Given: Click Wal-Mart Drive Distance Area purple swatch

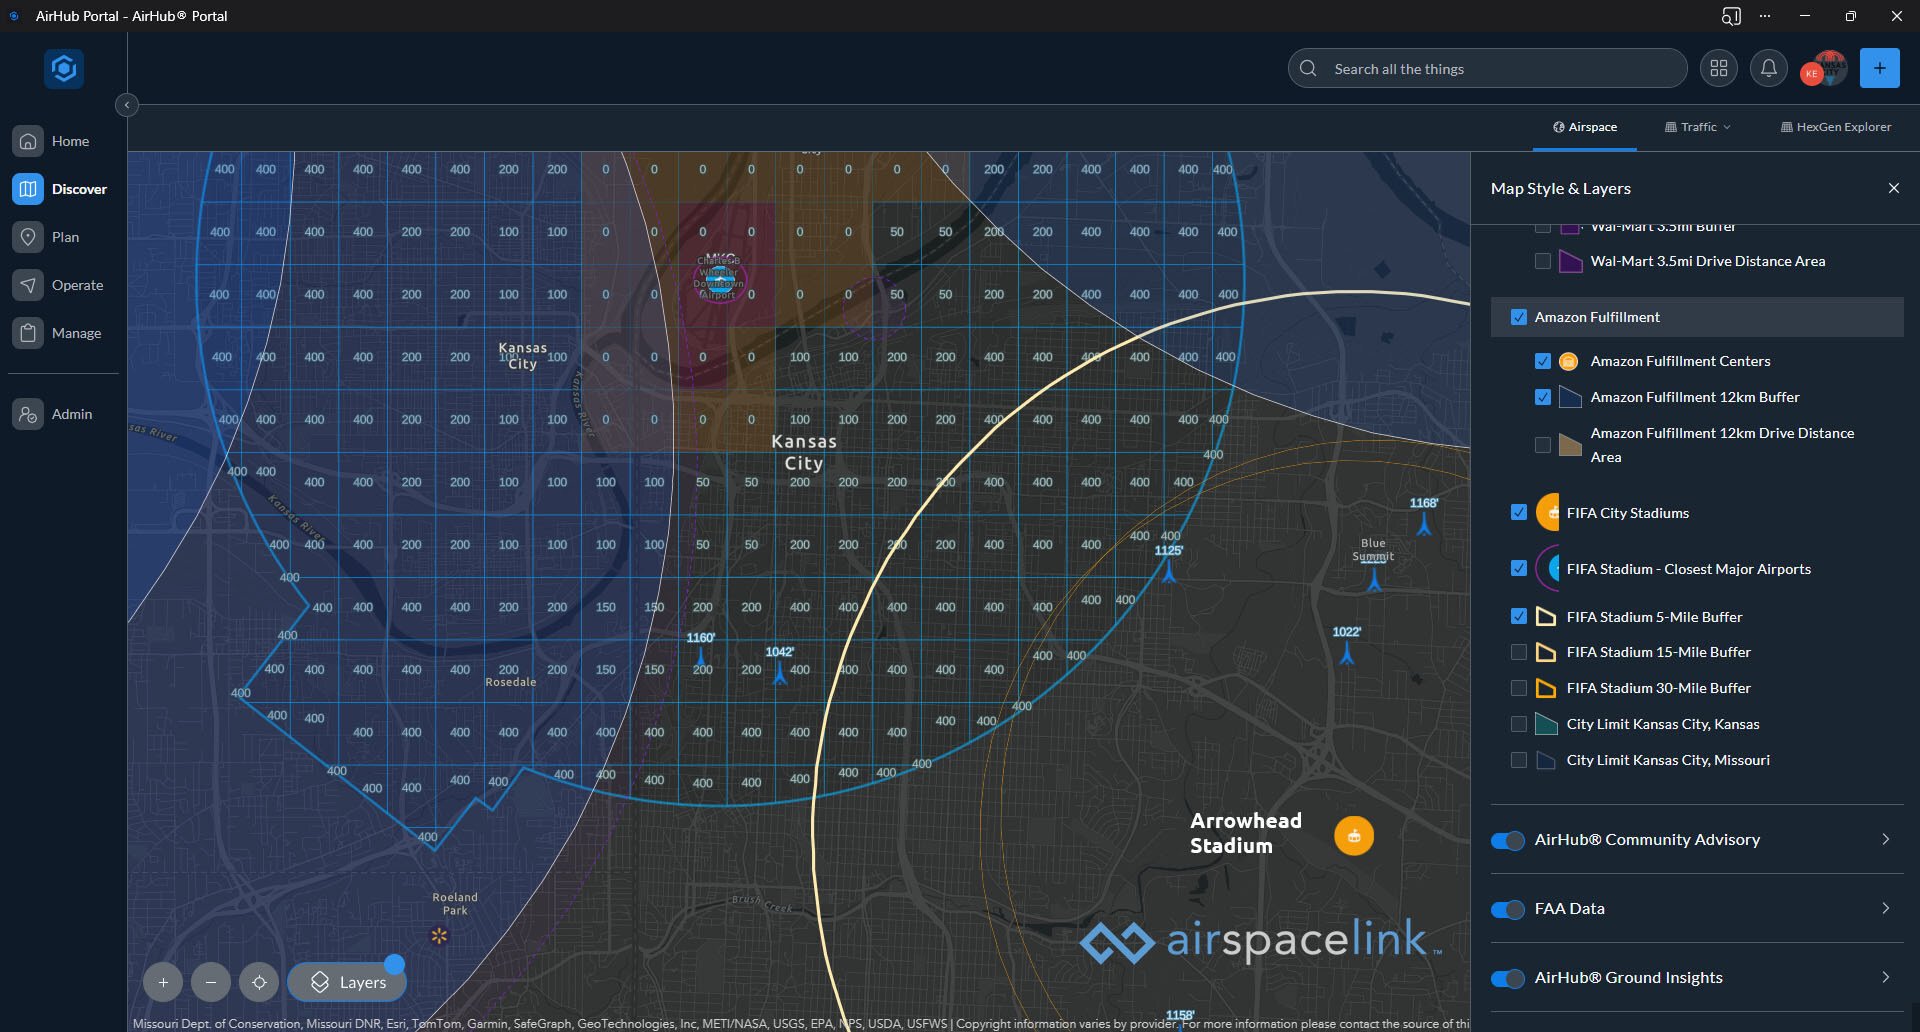Looking at the screenshot, I should coord(1571,261).
